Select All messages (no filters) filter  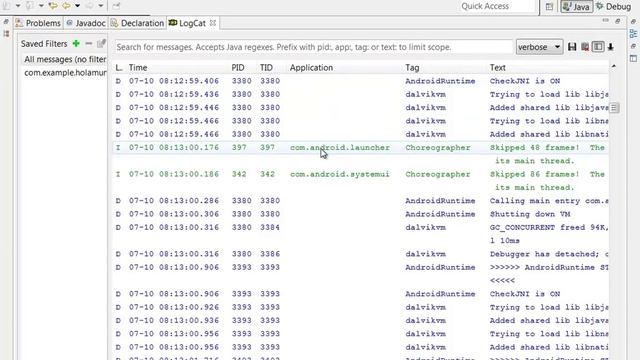[64, 60]
